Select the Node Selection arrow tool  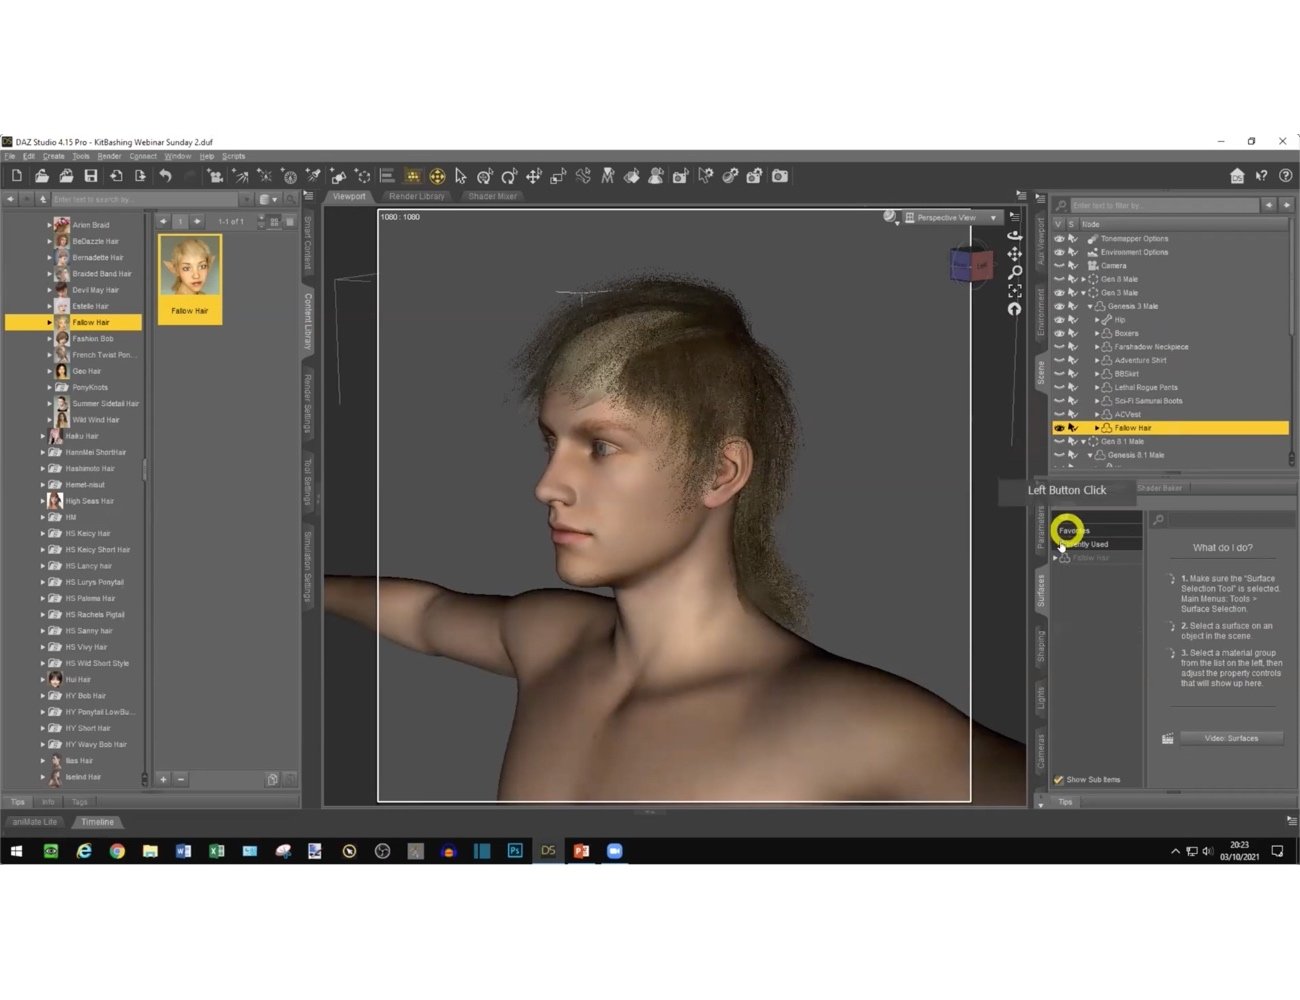[461, 176]
